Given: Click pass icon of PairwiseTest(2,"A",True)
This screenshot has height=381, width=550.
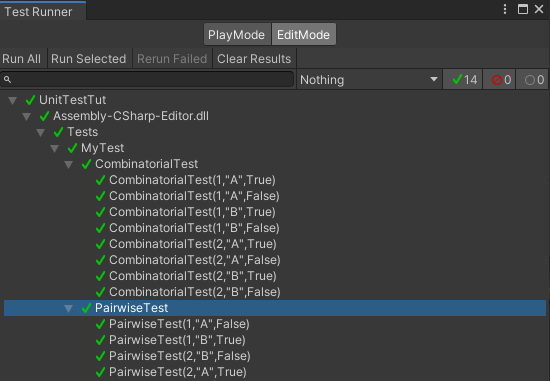Looking at the screenshot, I should [x=100, y=372].
